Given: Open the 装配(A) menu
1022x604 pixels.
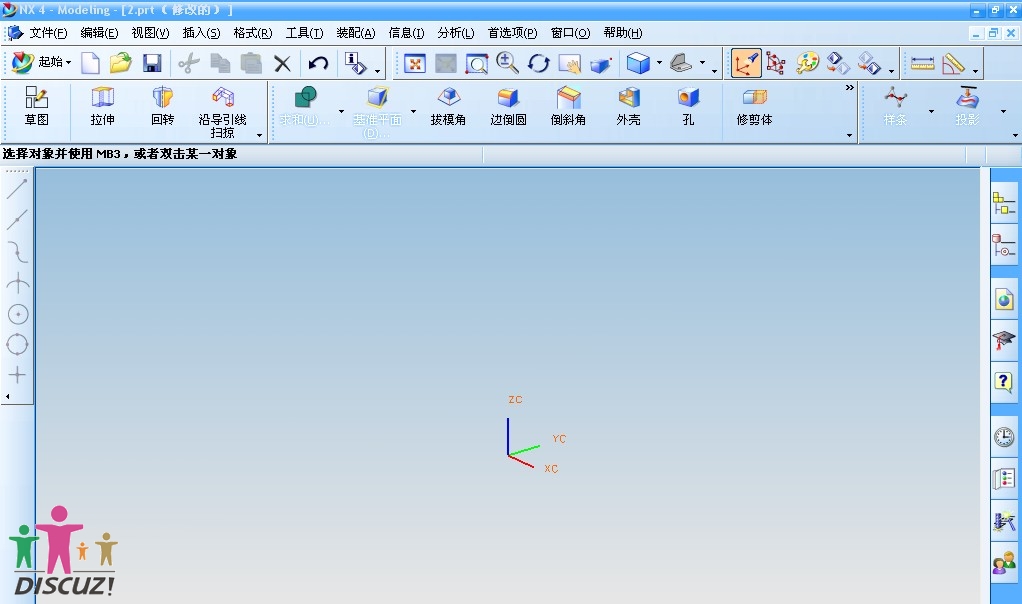Looking at the screenshot, I should point(355,33).
